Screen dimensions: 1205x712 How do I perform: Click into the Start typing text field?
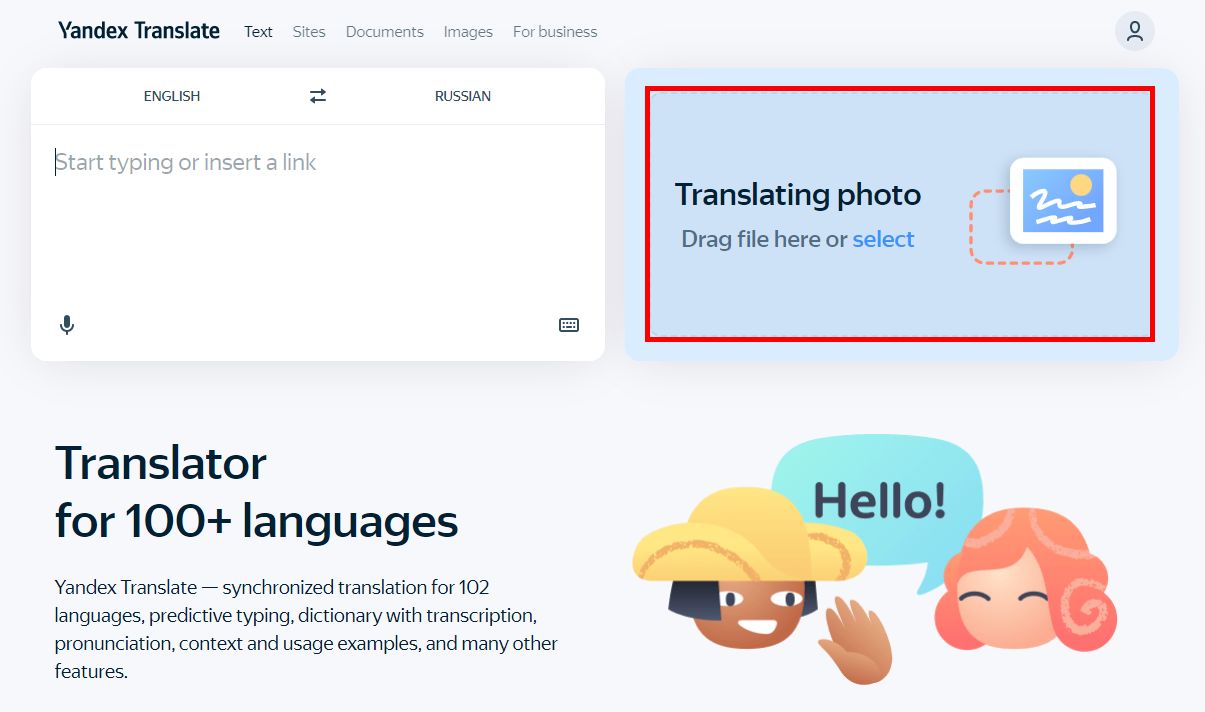[x=318, y=212]
